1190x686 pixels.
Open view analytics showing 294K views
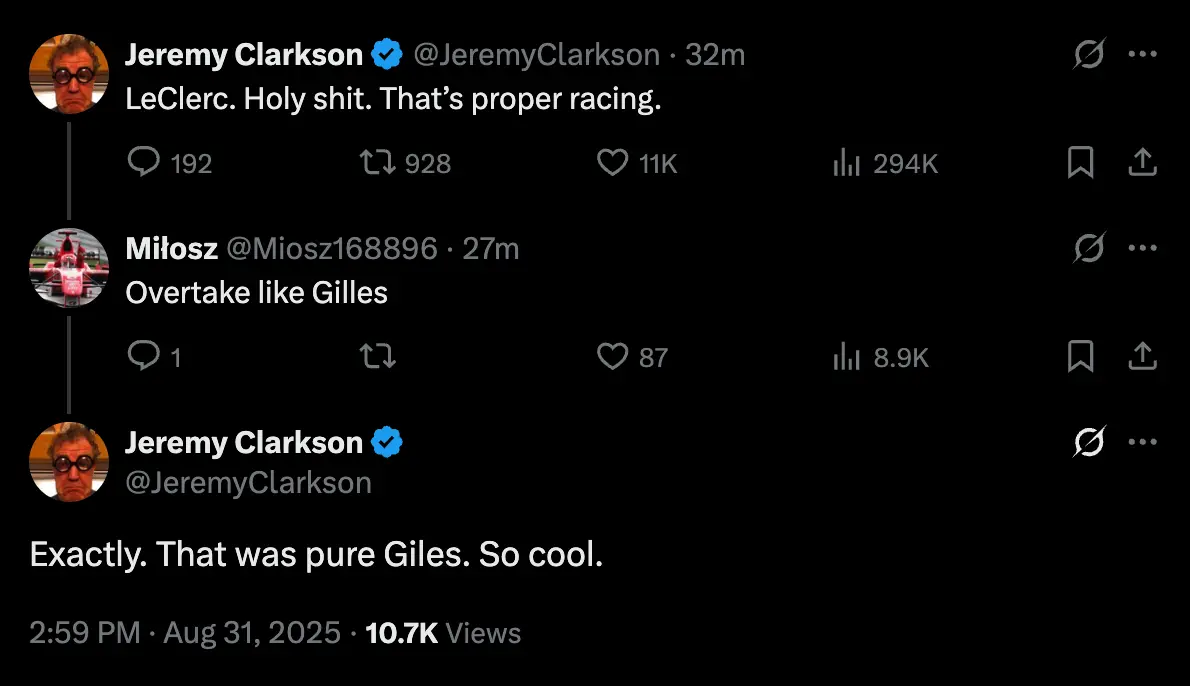[x=847, y=163]
